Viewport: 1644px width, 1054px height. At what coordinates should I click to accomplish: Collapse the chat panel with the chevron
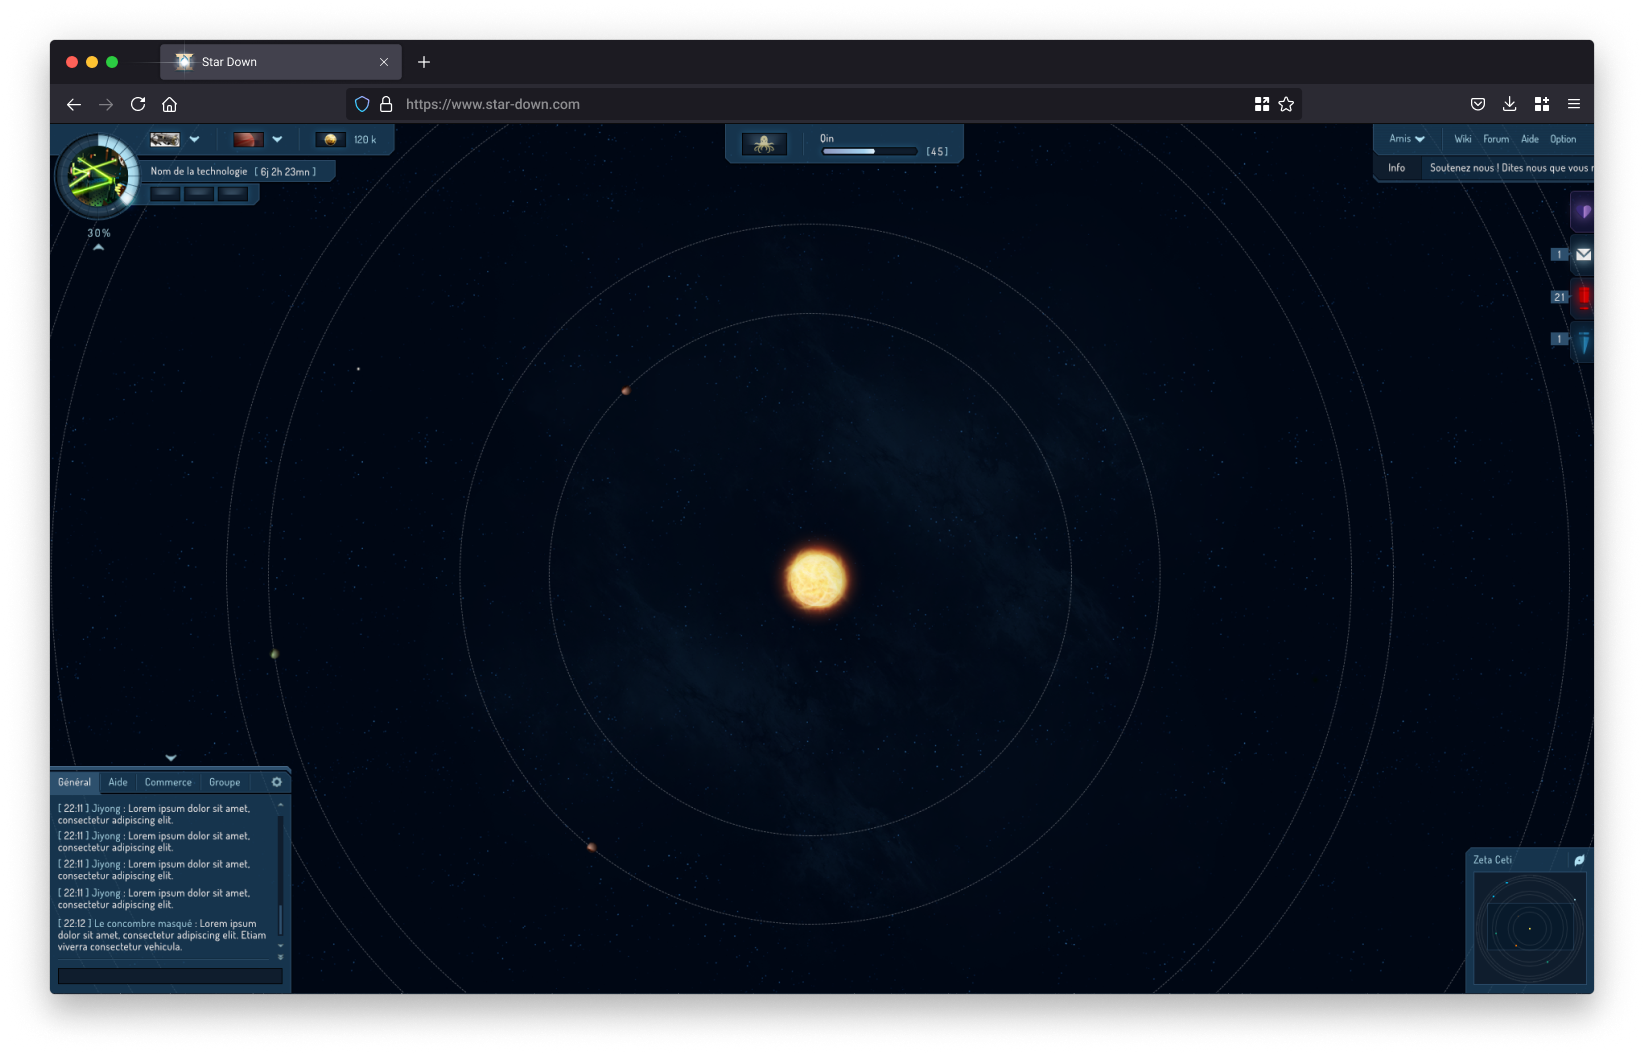(171, 758)
